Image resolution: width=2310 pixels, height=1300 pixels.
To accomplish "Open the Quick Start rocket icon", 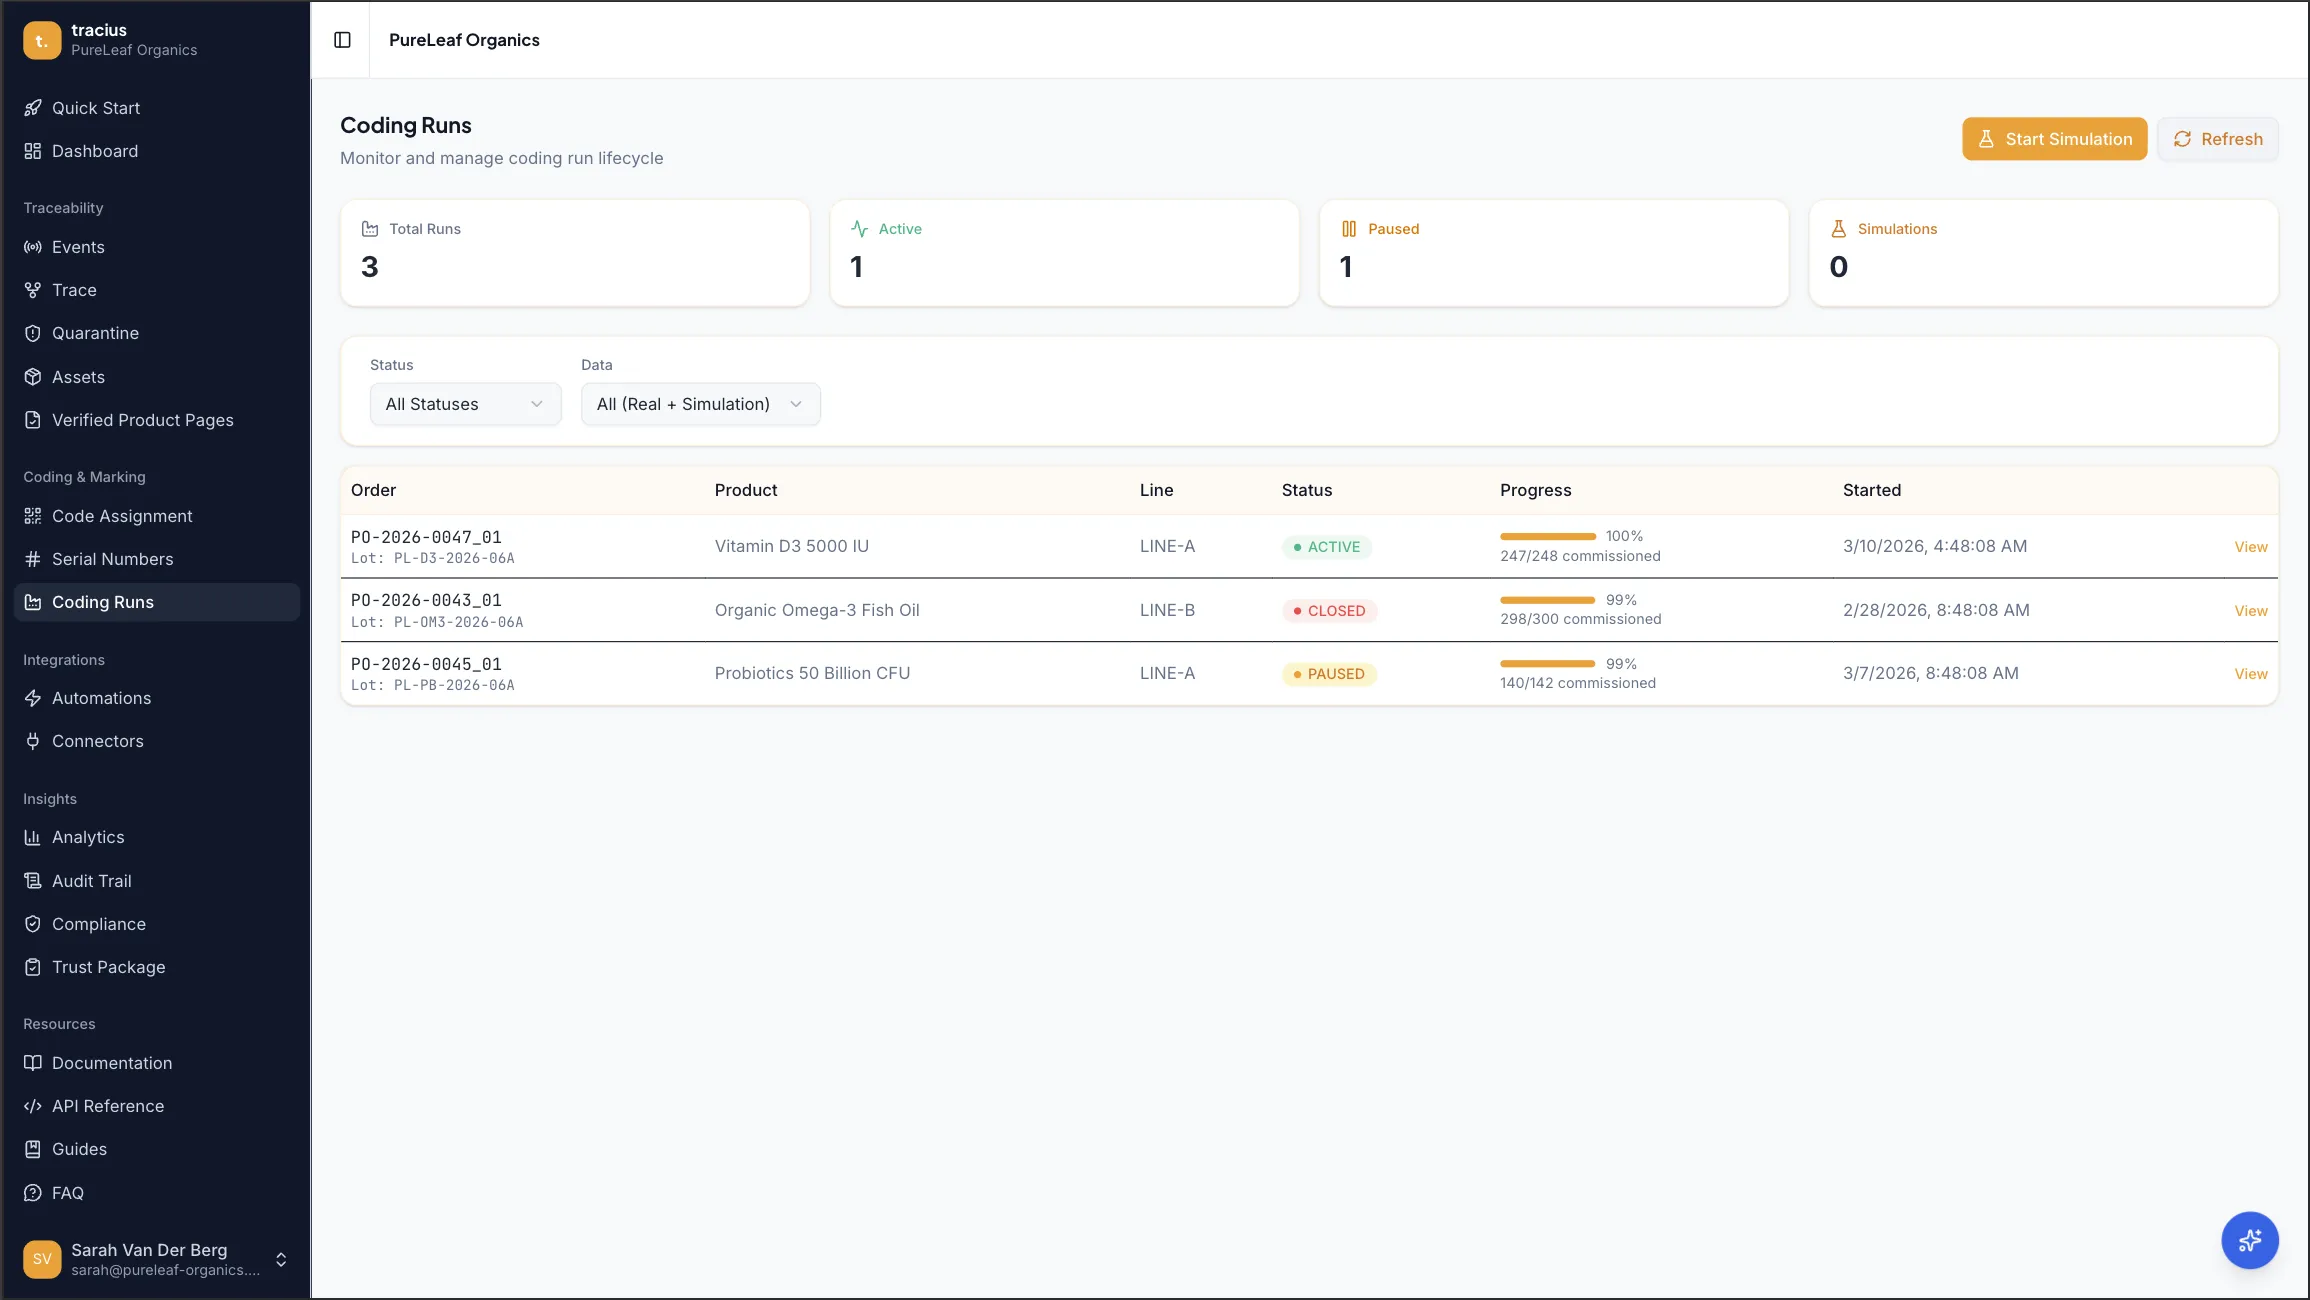I will (33, 107).
